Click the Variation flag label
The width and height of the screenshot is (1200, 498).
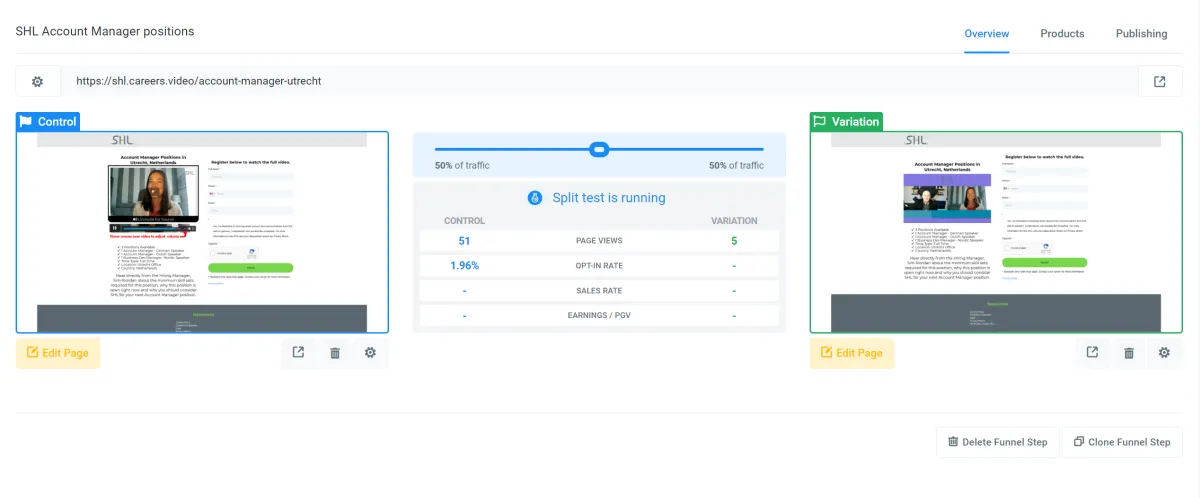point(846,122)
